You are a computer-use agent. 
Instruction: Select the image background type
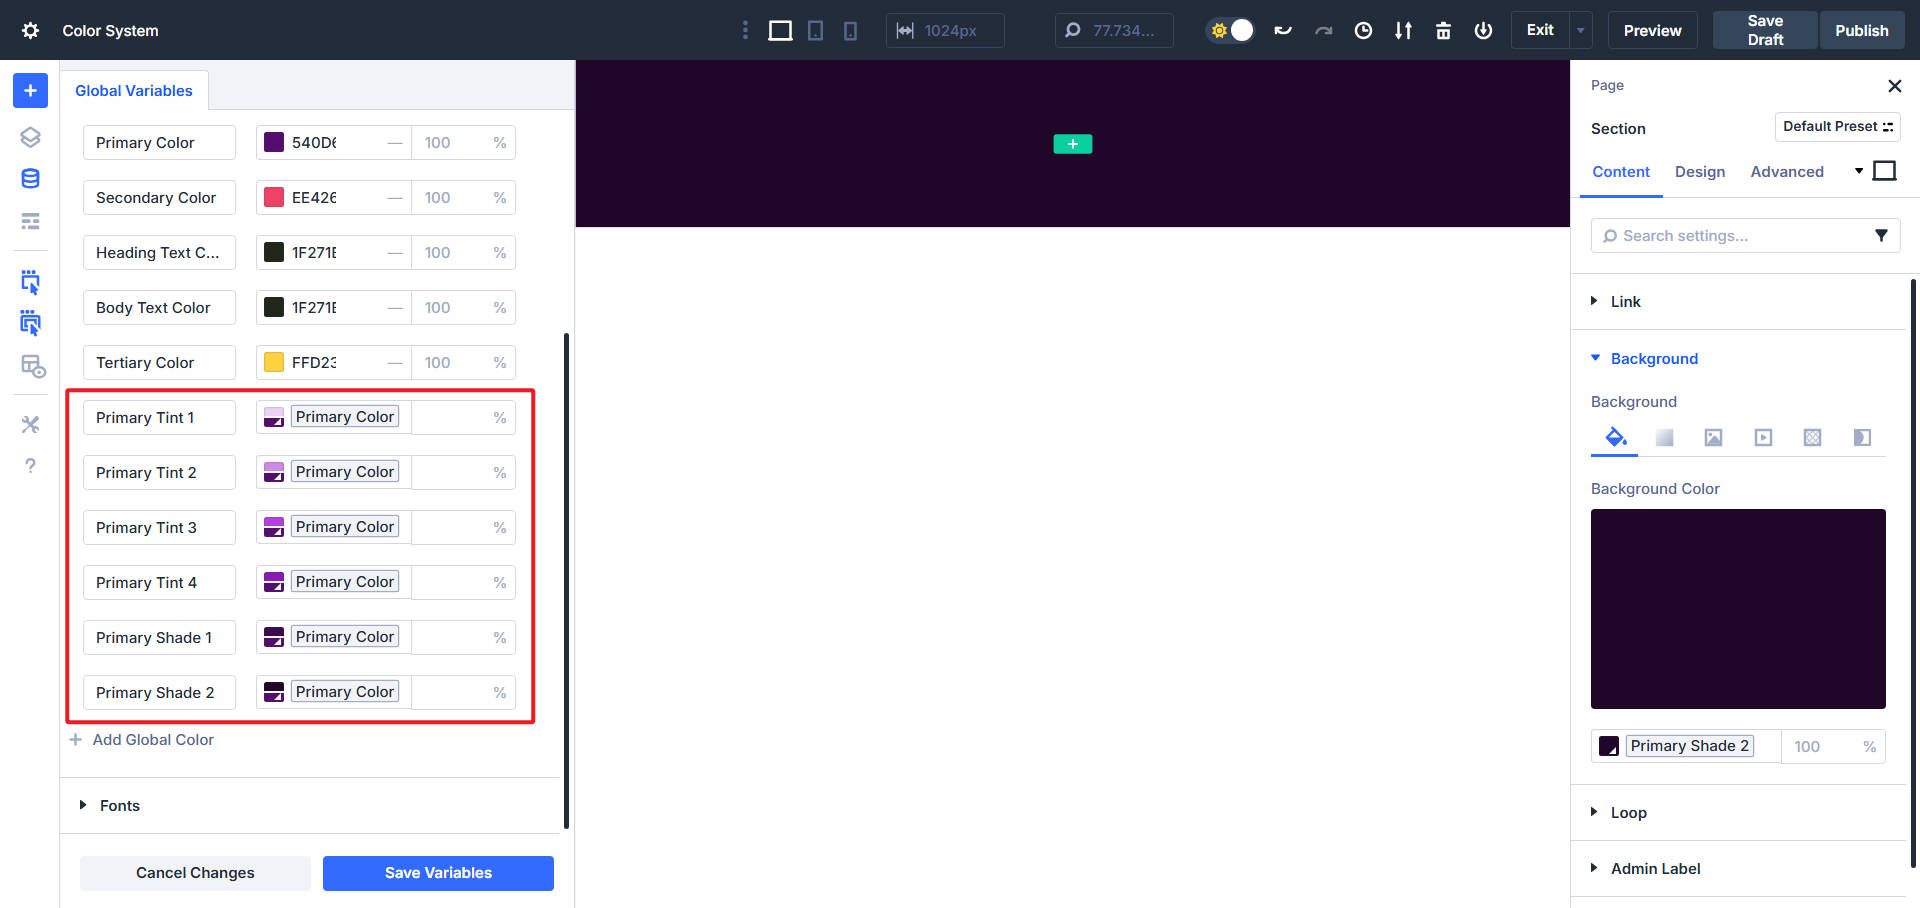tap(1713, 437)
